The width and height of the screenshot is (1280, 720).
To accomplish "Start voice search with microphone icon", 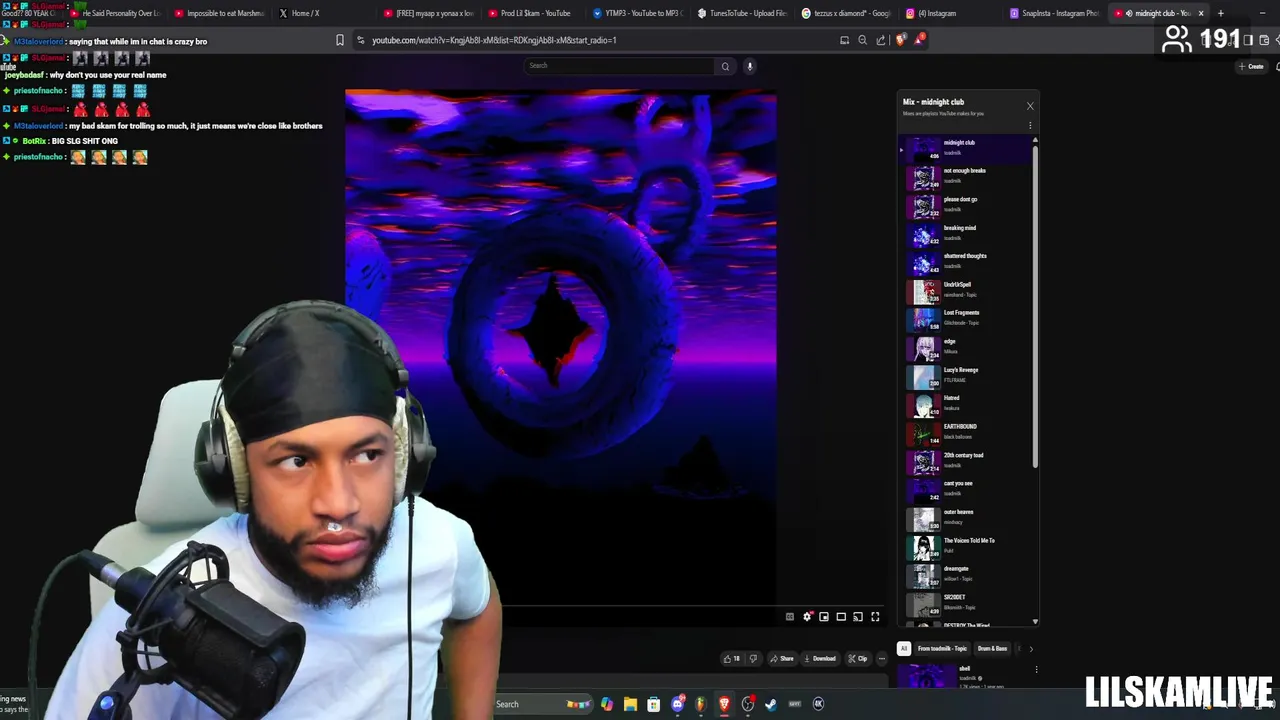I will tap(749, 66).
